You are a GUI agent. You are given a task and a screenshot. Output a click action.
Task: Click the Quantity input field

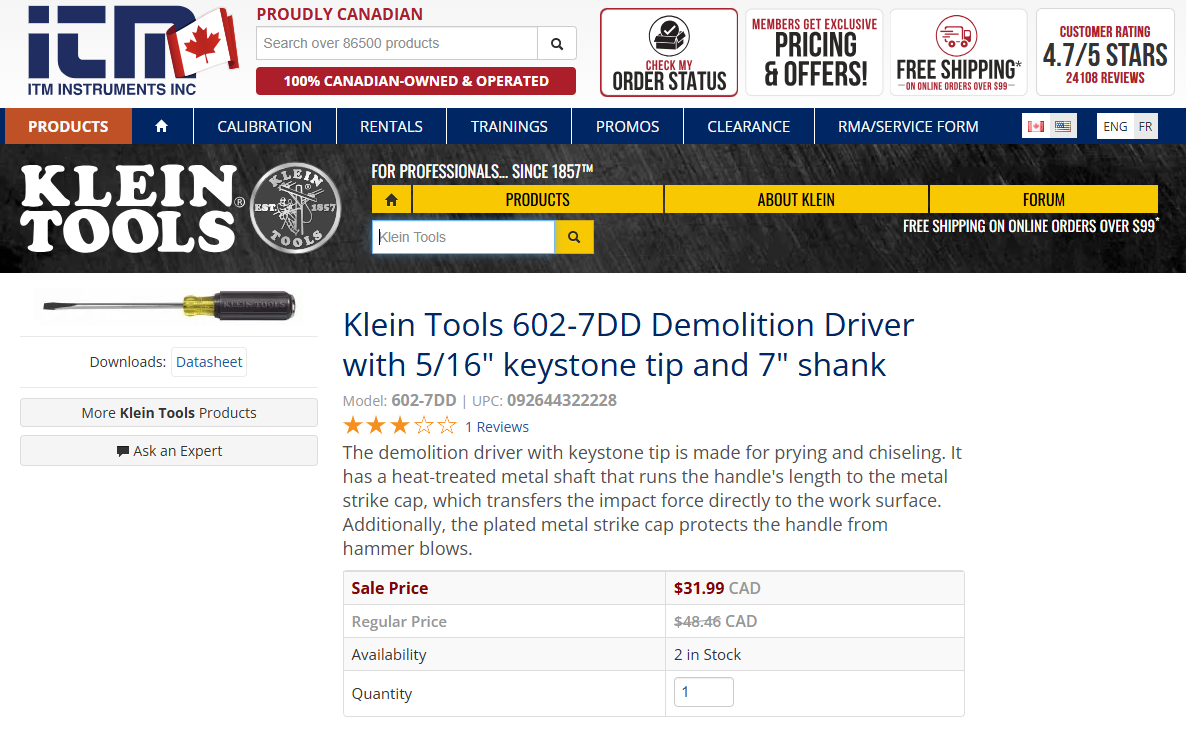(703, 692)
